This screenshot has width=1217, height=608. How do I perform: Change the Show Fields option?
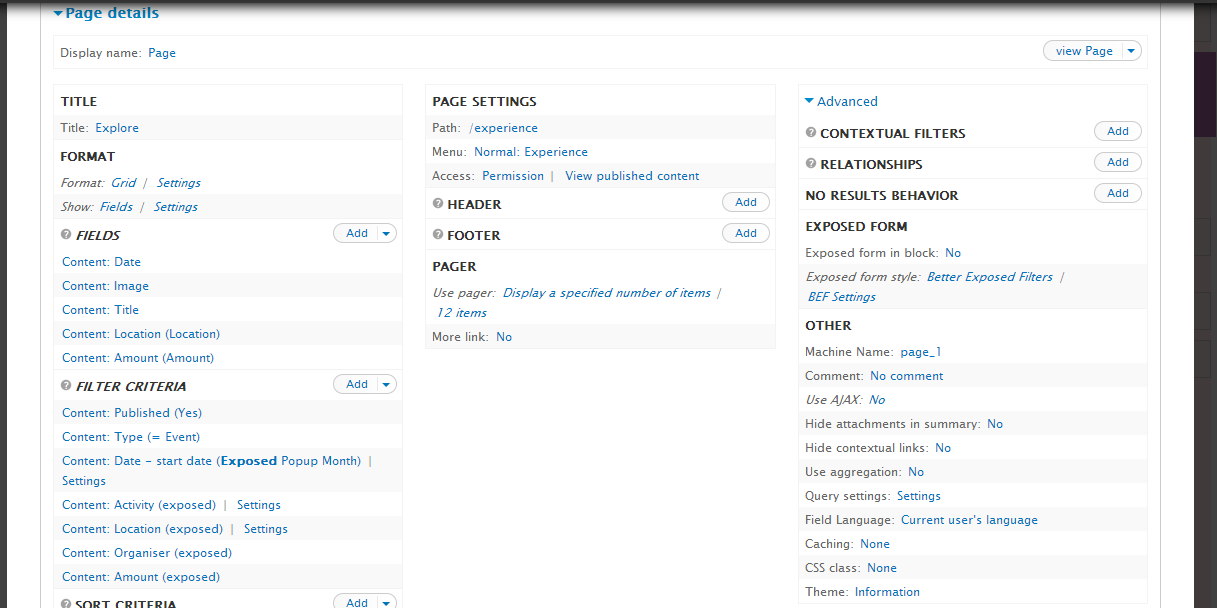click(x=116, y=207)
